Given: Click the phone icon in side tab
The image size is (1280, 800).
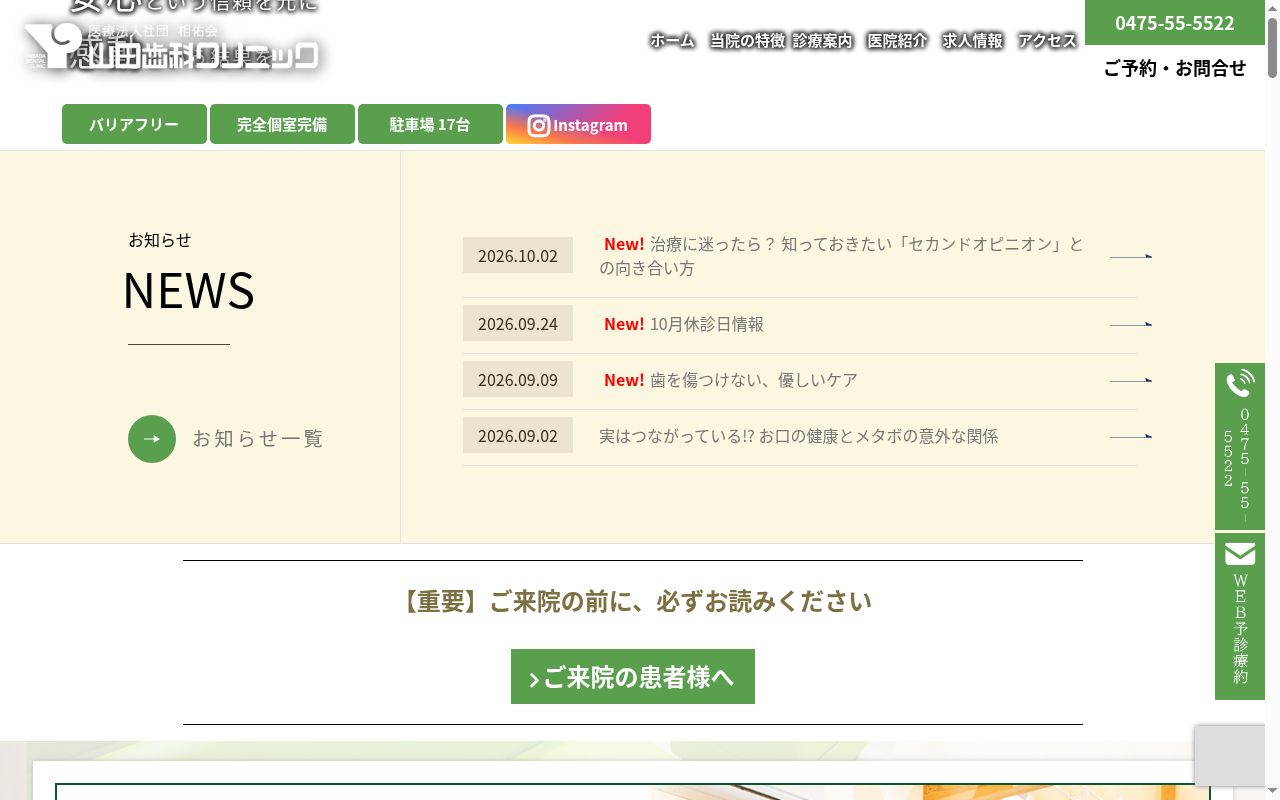Looking at the screenshot, I should coord(1240,383).
